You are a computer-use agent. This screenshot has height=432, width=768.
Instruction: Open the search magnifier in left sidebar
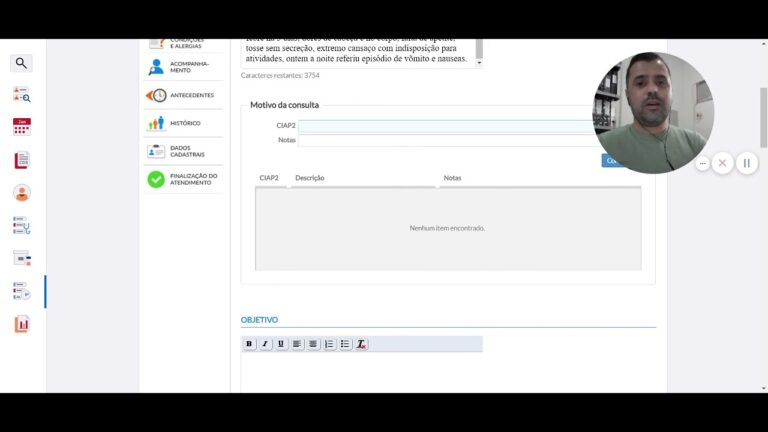click(21, 63)
